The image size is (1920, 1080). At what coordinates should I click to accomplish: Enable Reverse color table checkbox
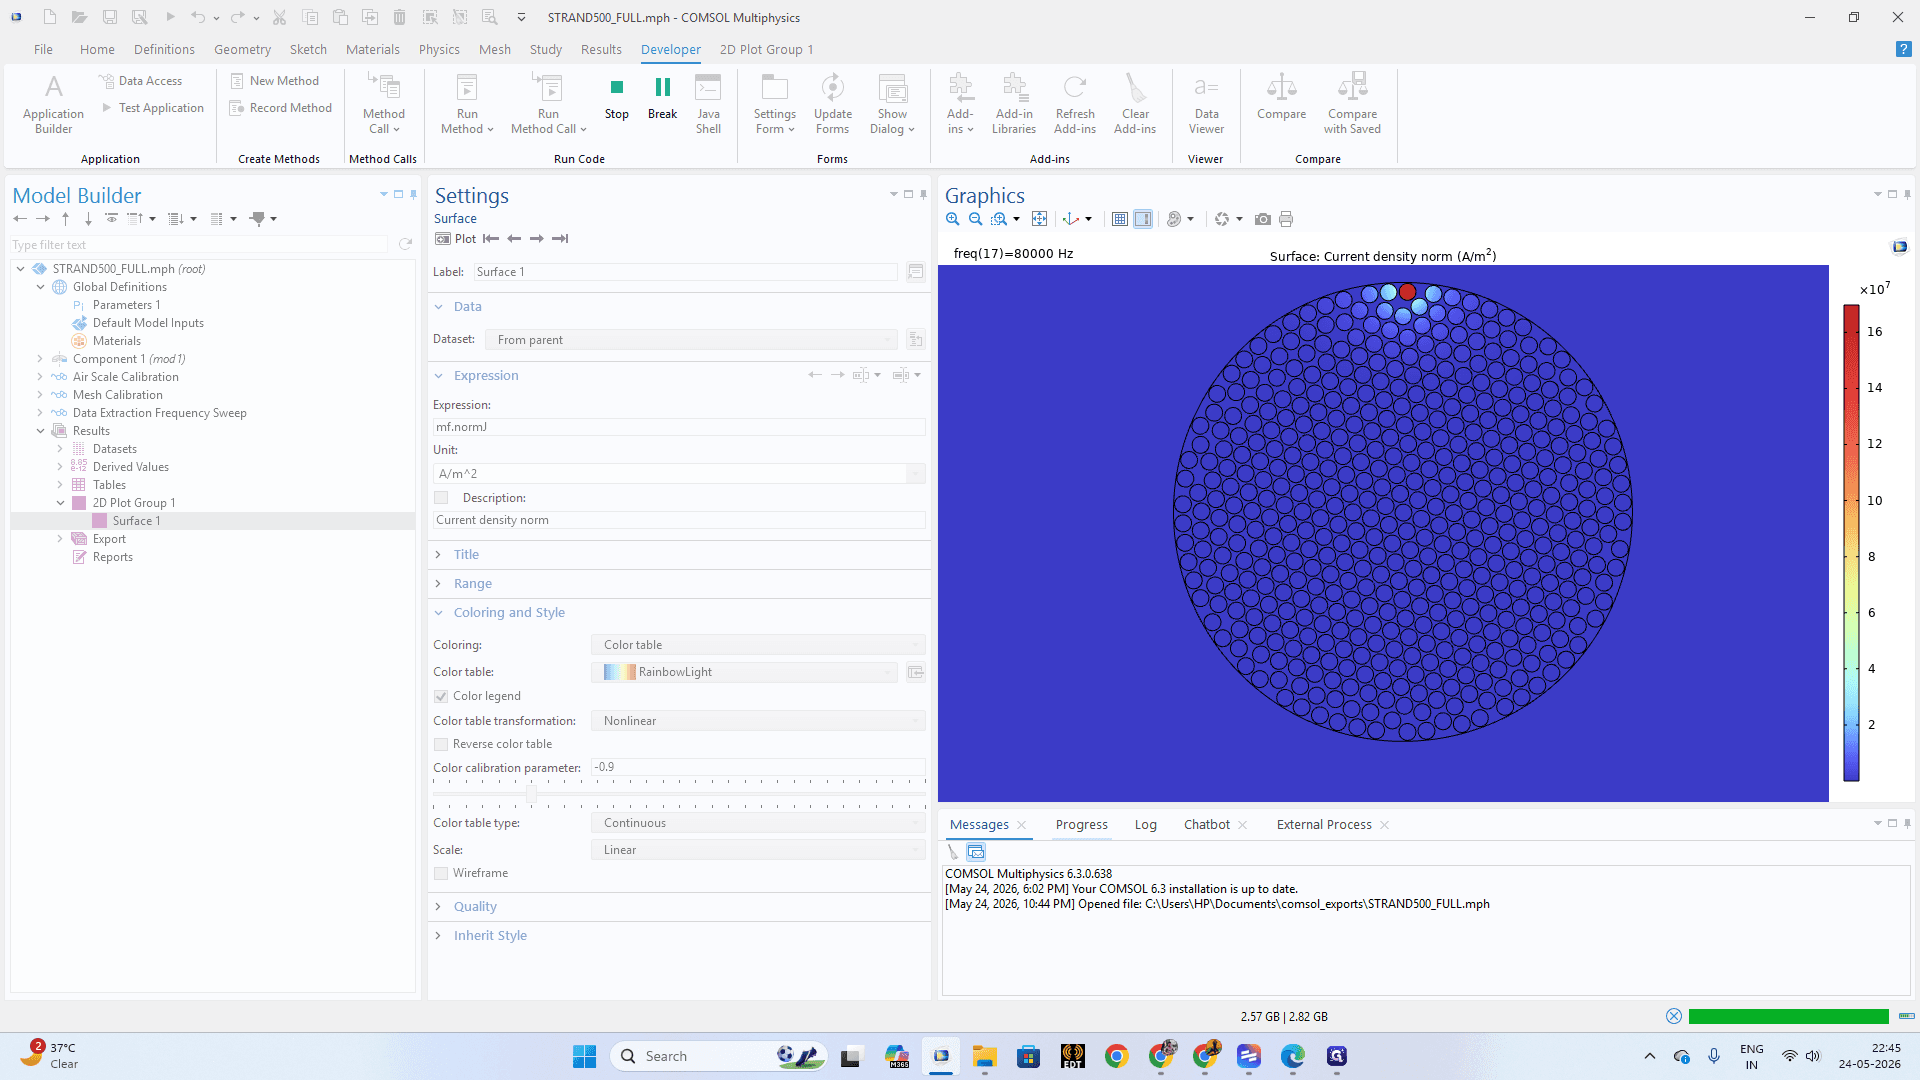(441, 744)
